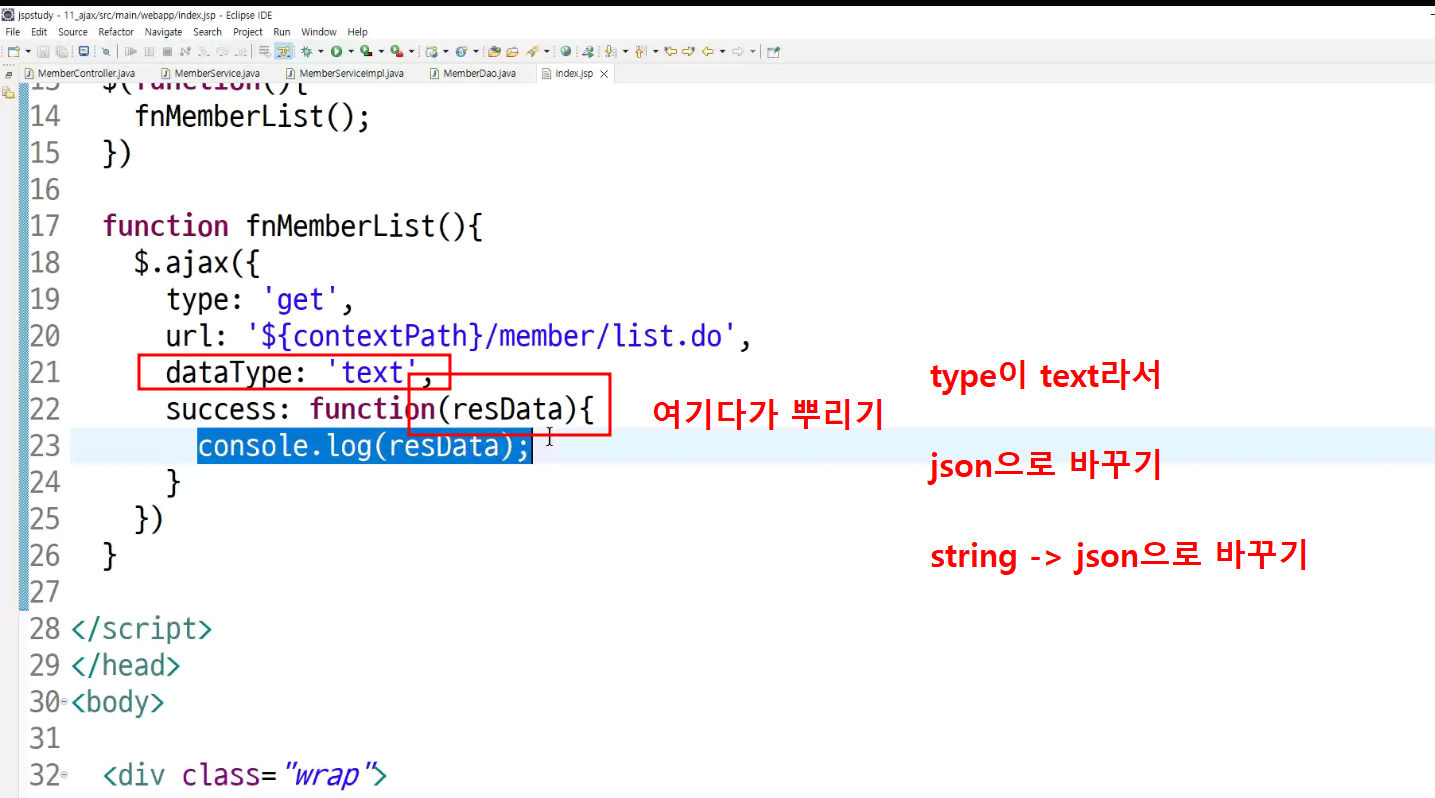Click the Save icon in toolbar
1435x798 pixels.
(x=43, y=52)
